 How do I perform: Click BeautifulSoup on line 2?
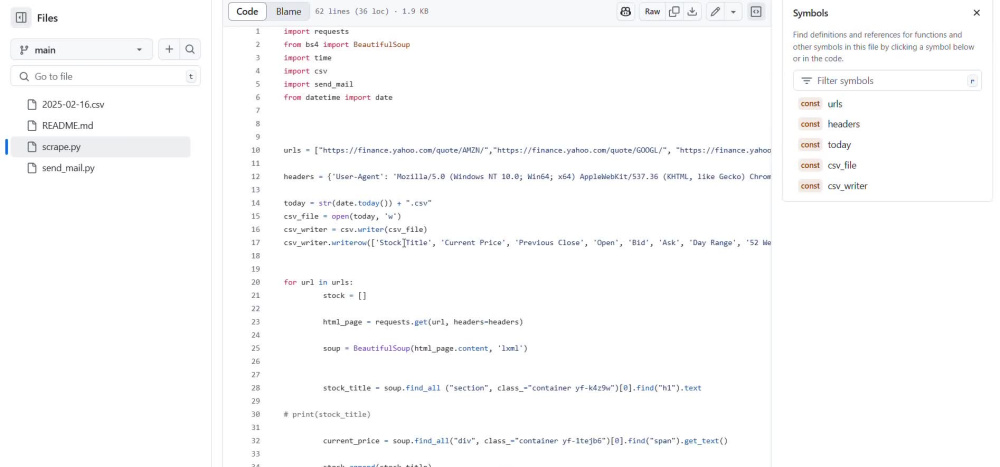[x=381, y=45]
